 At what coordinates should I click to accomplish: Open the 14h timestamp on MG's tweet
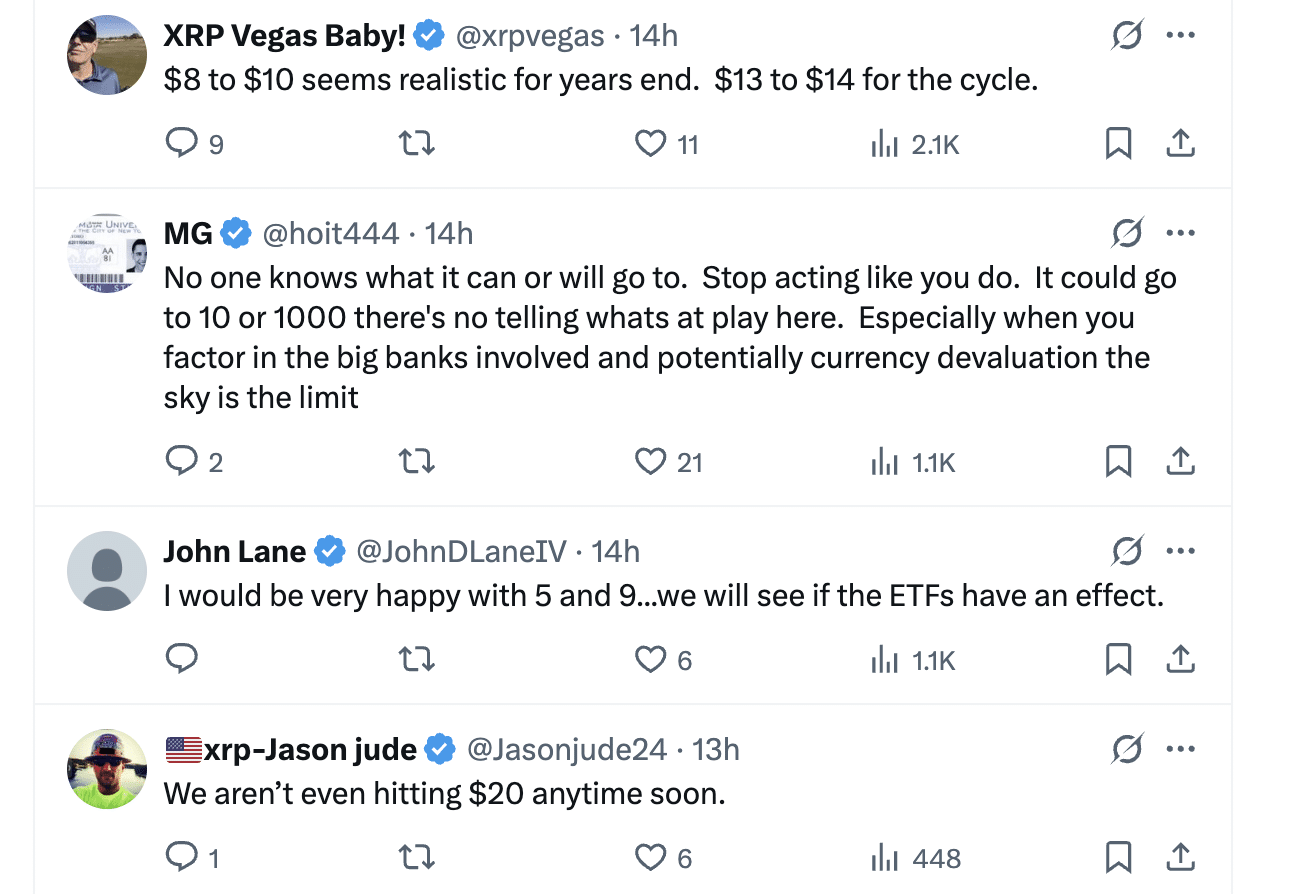click(x=449, y=234)
